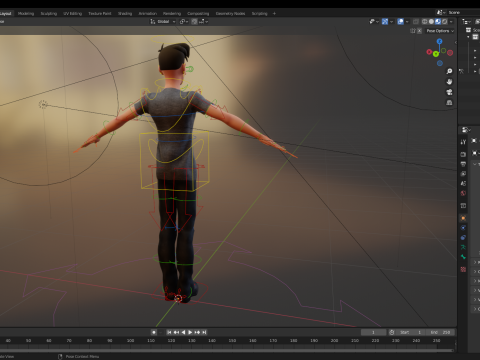Click the zoom magnifier viewport icon
The height and width of the screenshot is (360, 480).
coord(449,71)
